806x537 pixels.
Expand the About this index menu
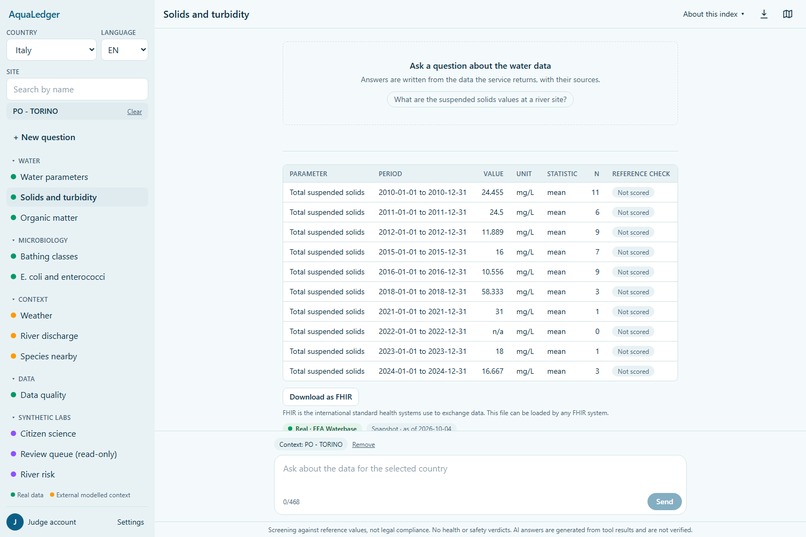pyautogui.click(x=713, y=14)
